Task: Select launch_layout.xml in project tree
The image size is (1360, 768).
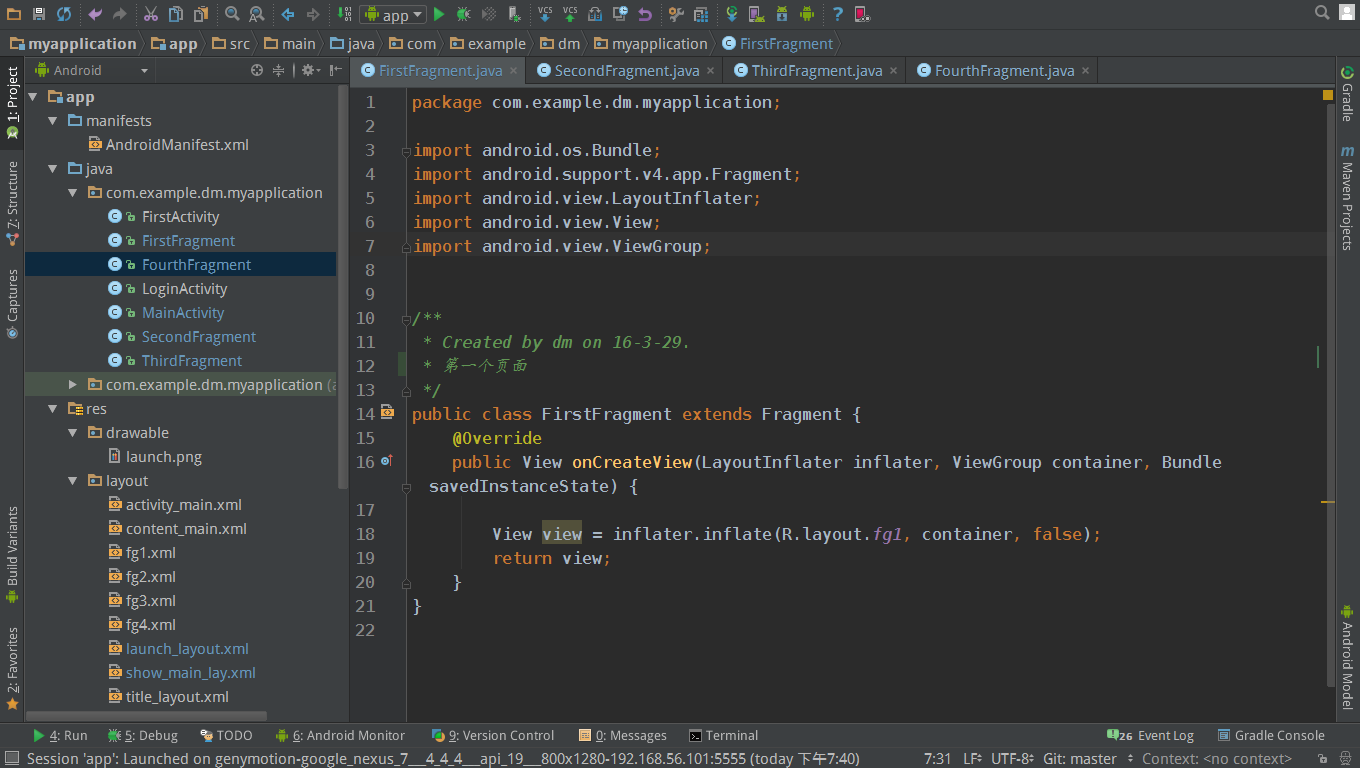Action: point(179,649)
